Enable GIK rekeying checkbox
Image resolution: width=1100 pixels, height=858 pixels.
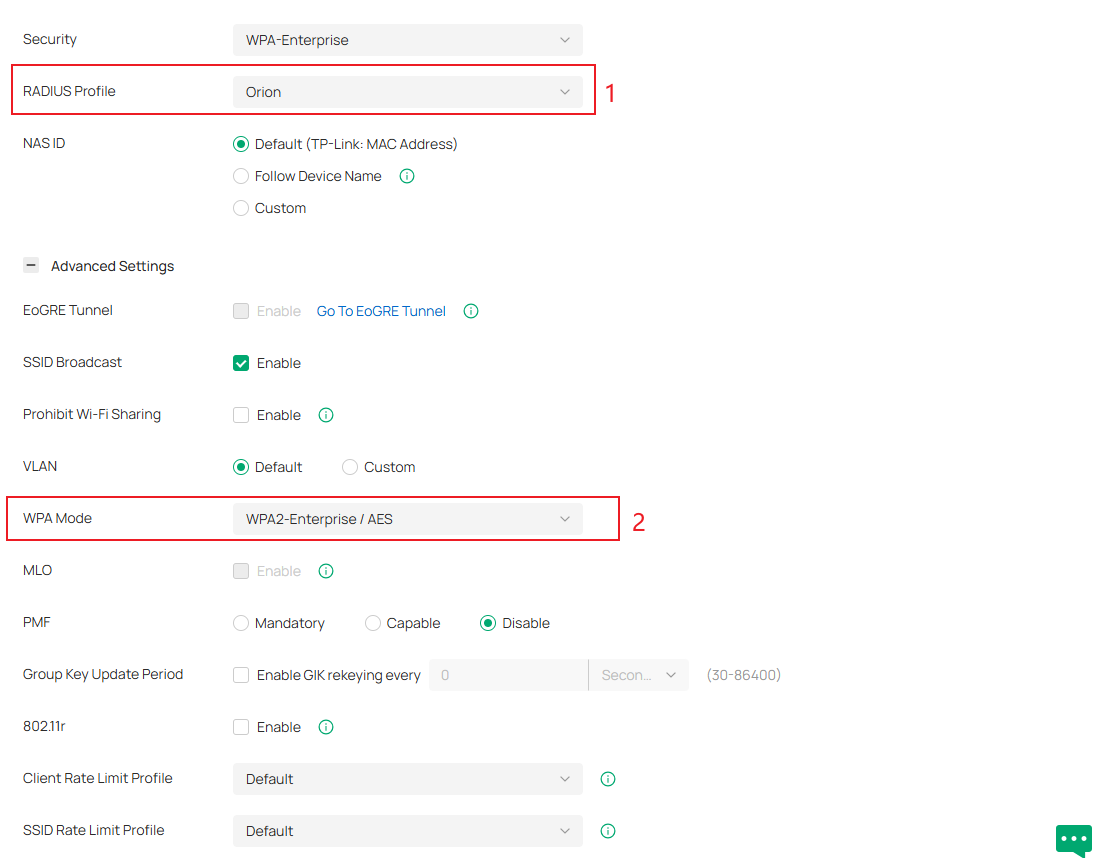click(x=240, y=674)
